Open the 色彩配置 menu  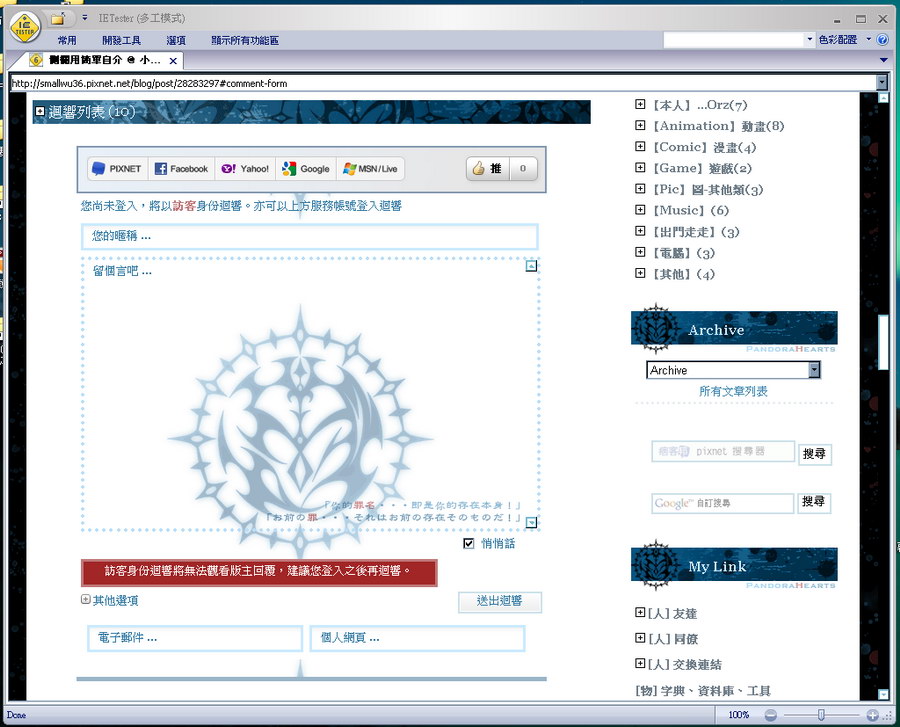[844, 39]
